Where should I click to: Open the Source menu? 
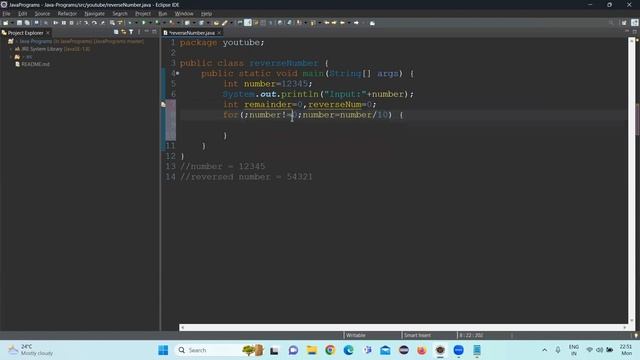tap(42, 13)
